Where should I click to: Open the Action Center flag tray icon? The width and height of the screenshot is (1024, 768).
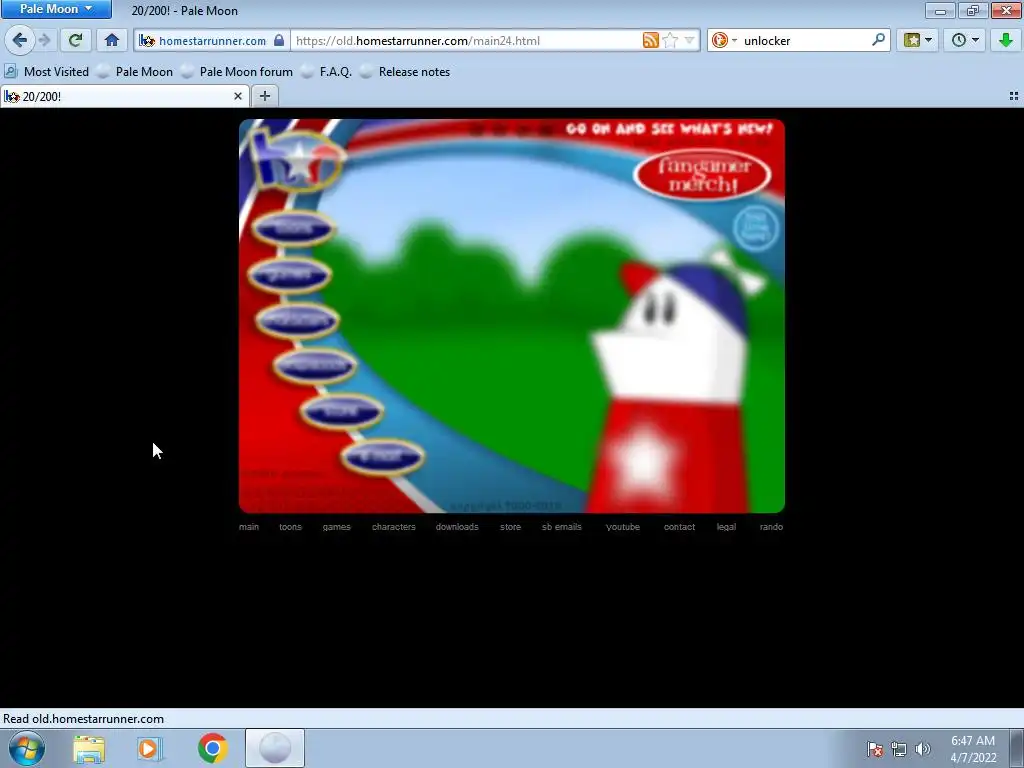point(874,749)
